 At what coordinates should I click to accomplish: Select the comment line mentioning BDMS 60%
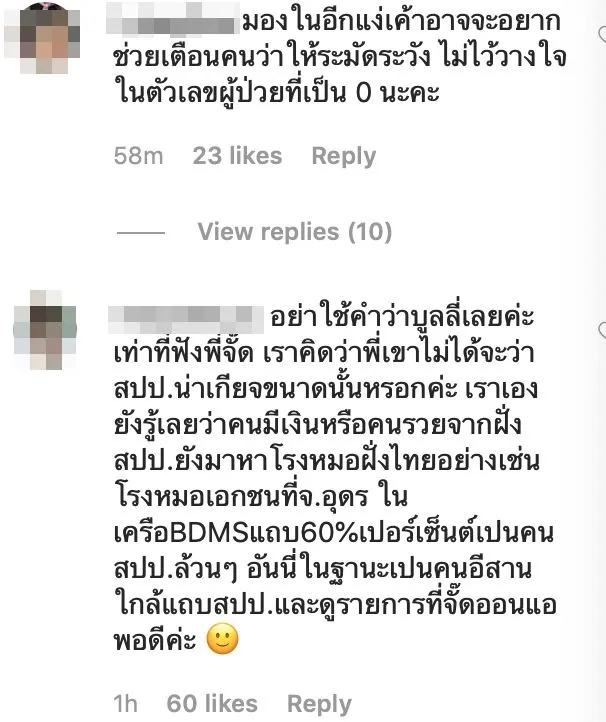[333, 533]
